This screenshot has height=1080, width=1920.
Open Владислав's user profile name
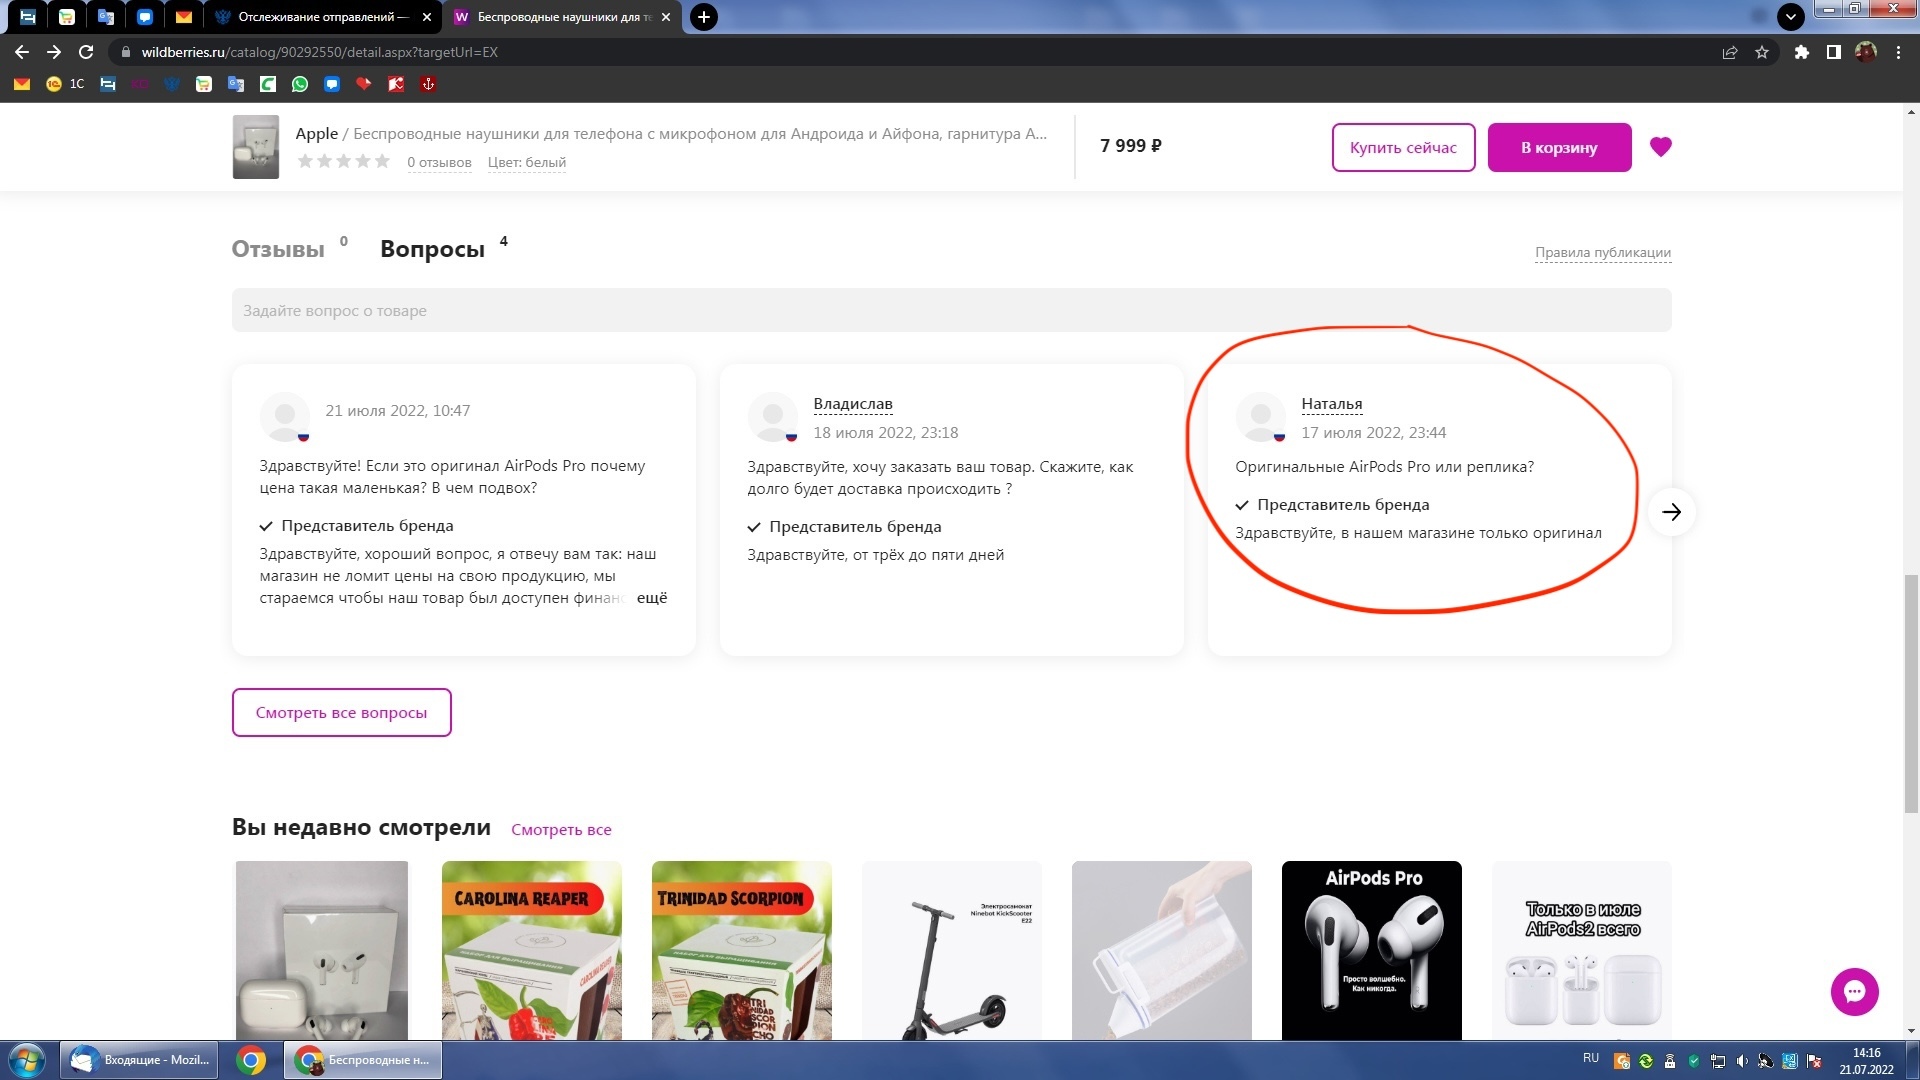coord(852,404)
